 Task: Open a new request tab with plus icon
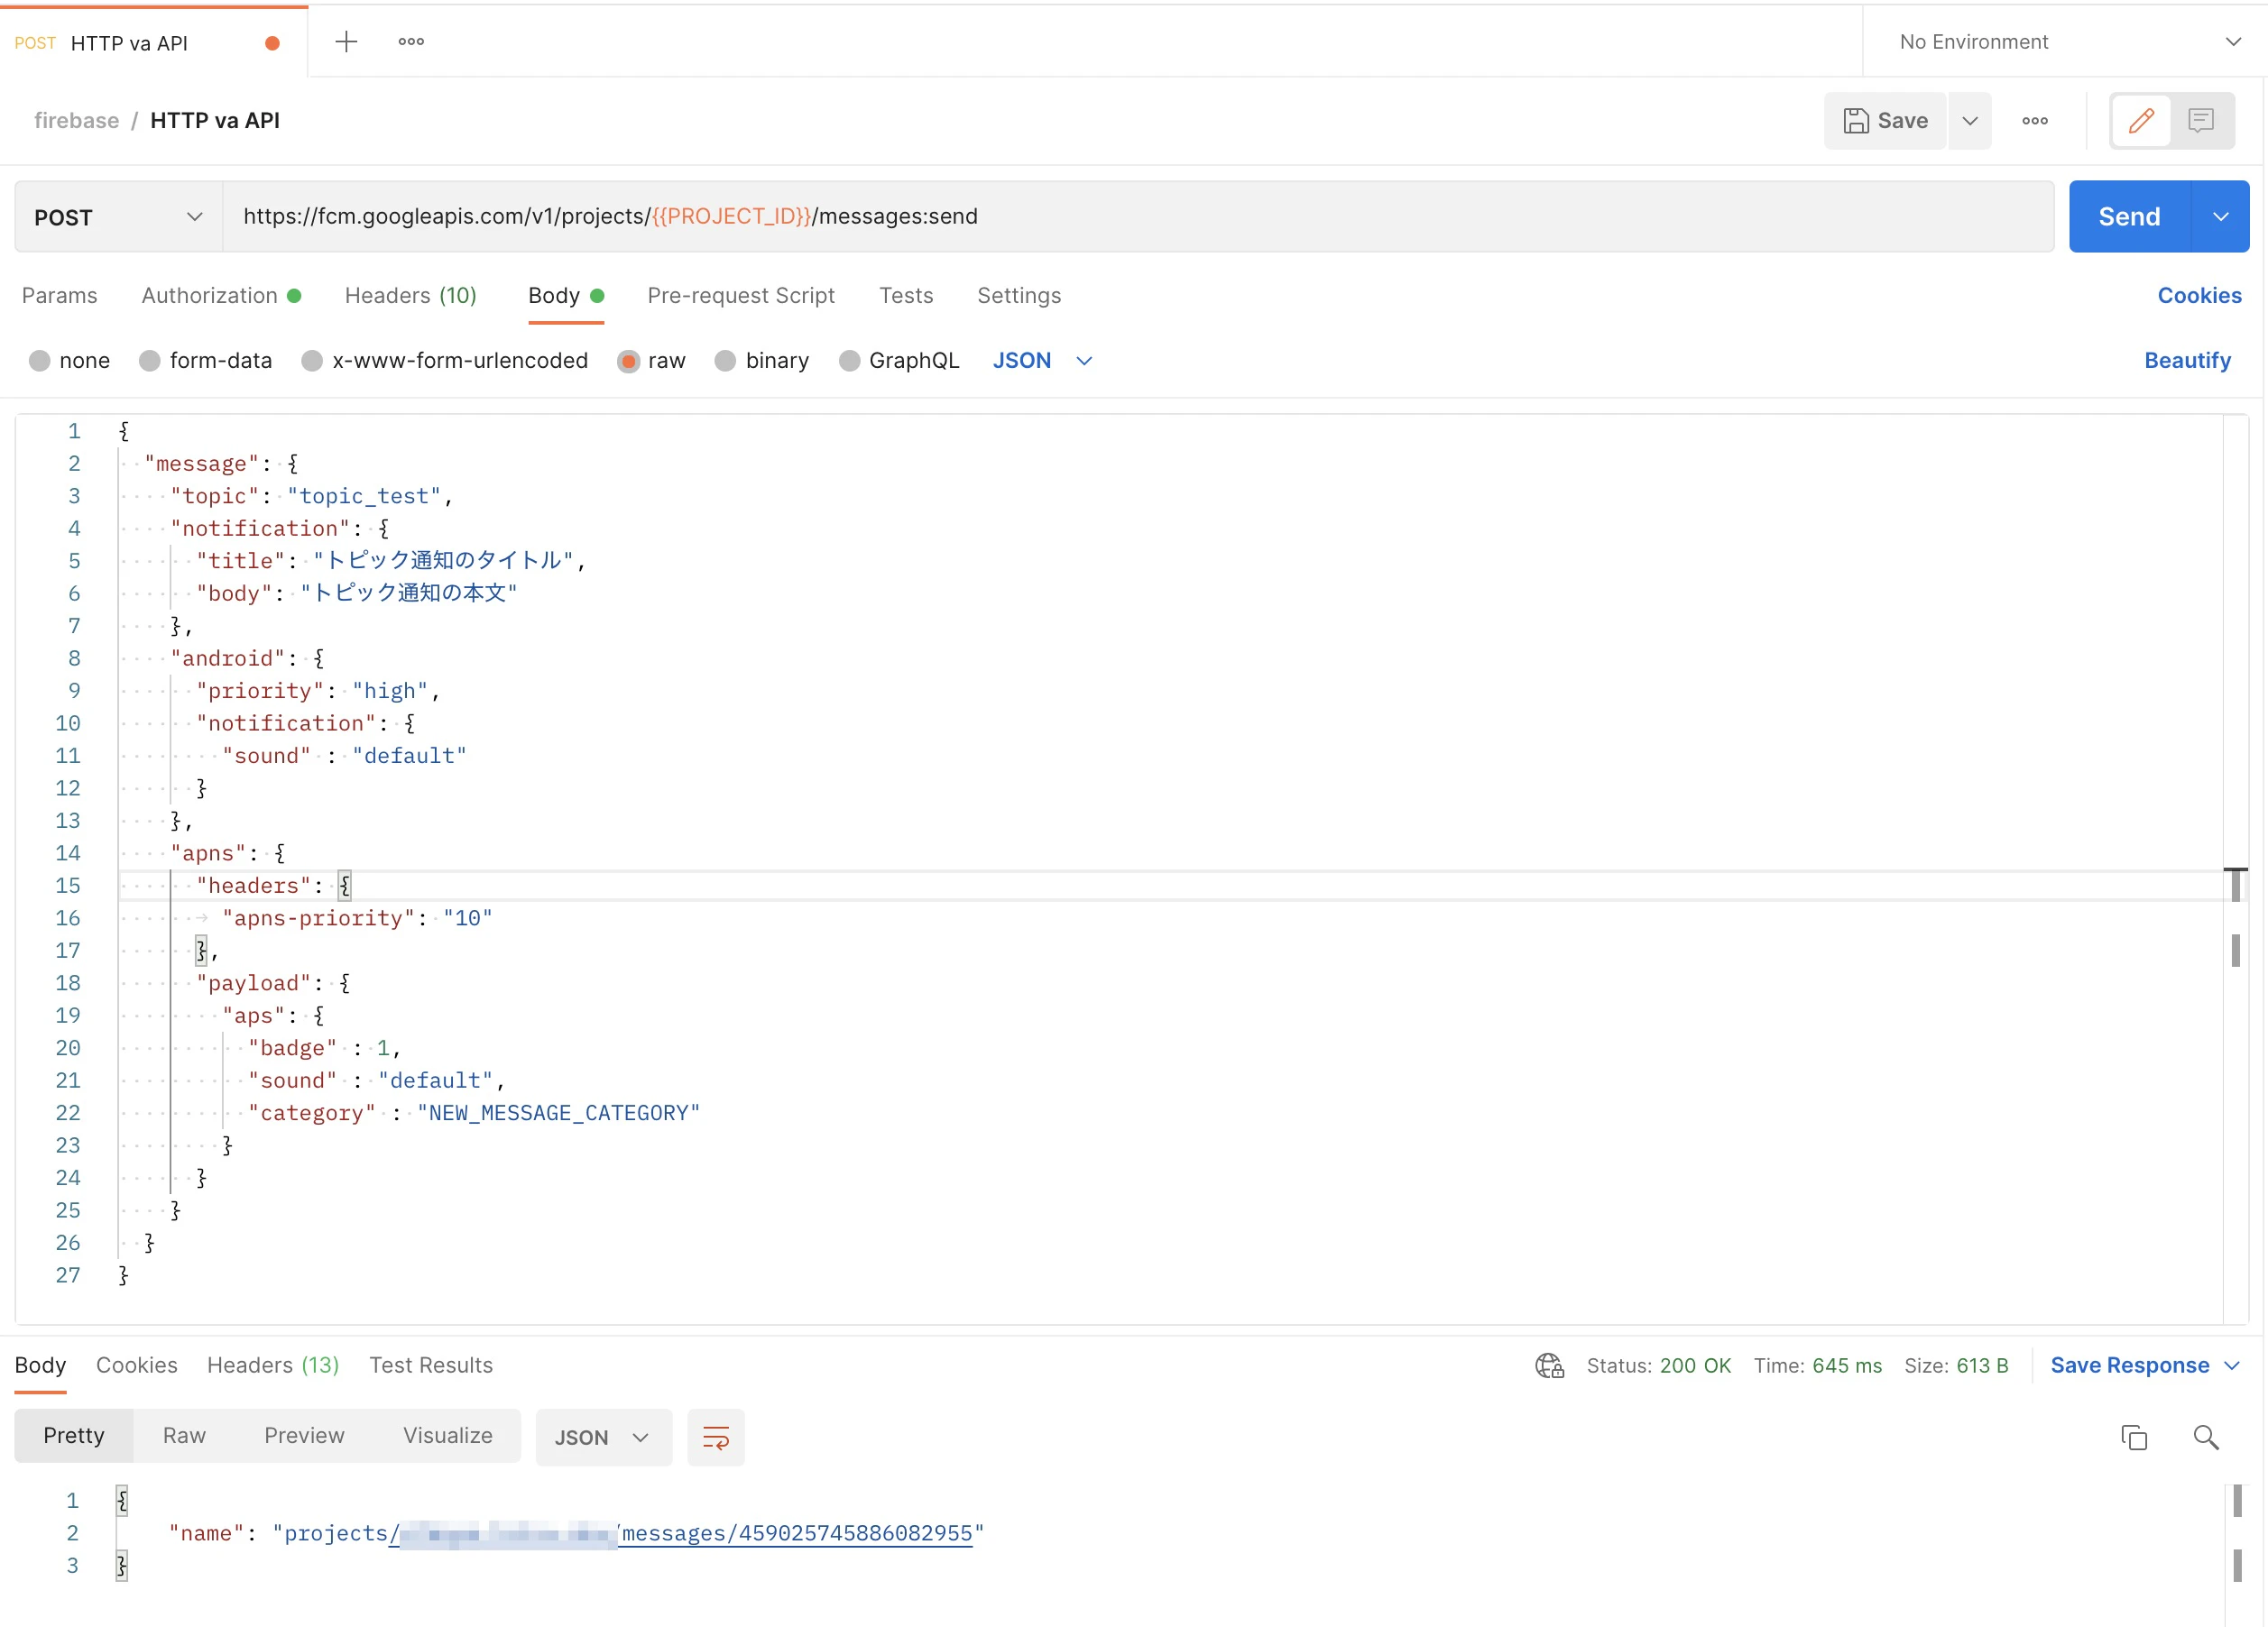click(346, 42)
